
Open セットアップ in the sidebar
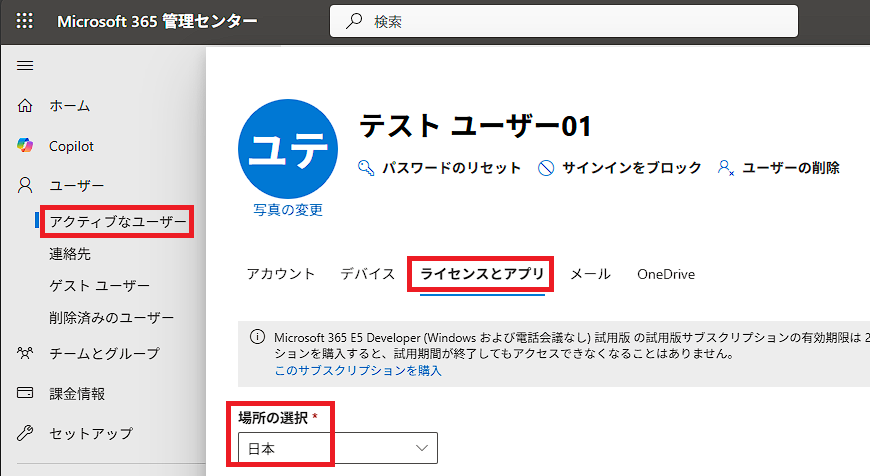coord(91,433)
